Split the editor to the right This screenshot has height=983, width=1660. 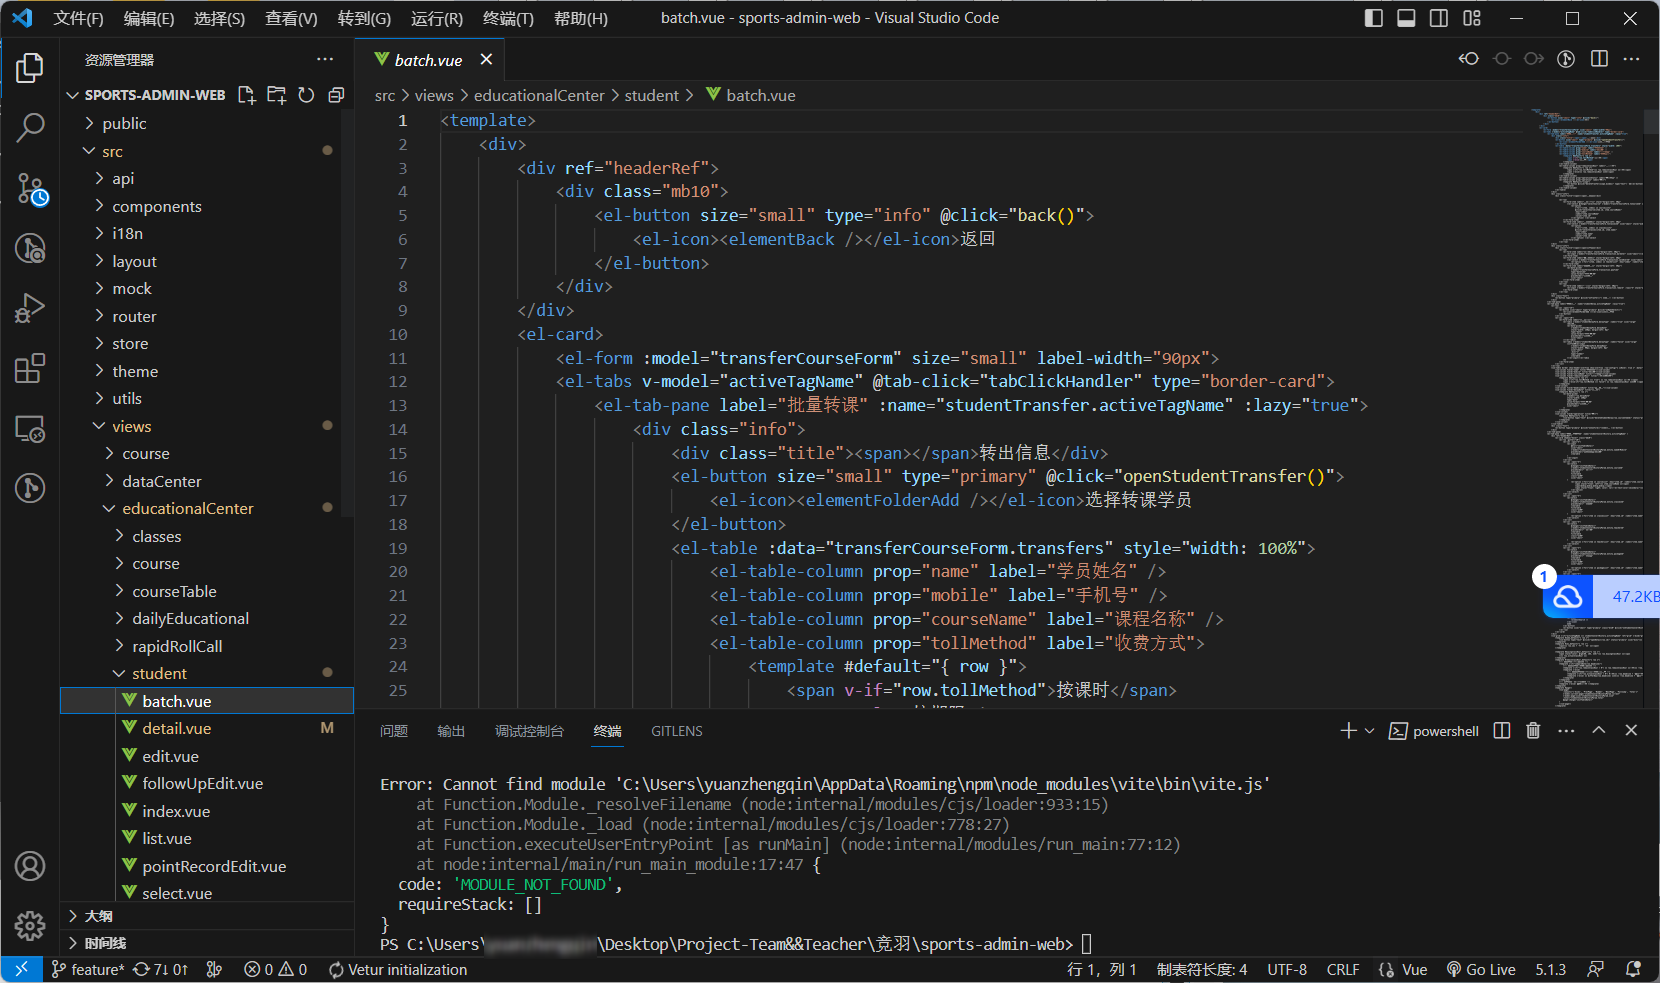click(x=1599, y=59)
